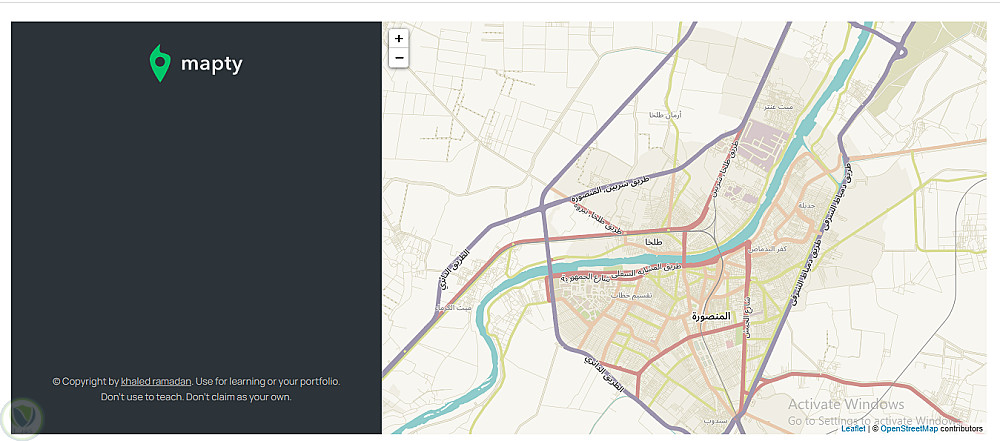The image size is (1000, 441).
Task: Click the طلخا town label on map
Action: click(x=655, y=243)
